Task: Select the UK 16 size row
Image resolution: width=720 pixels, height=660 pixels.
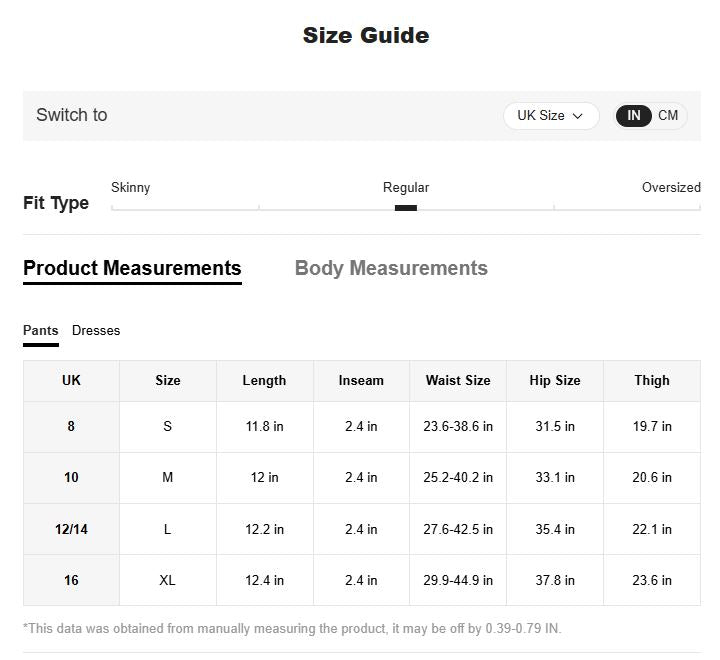Action: click(x=71, y=581)
